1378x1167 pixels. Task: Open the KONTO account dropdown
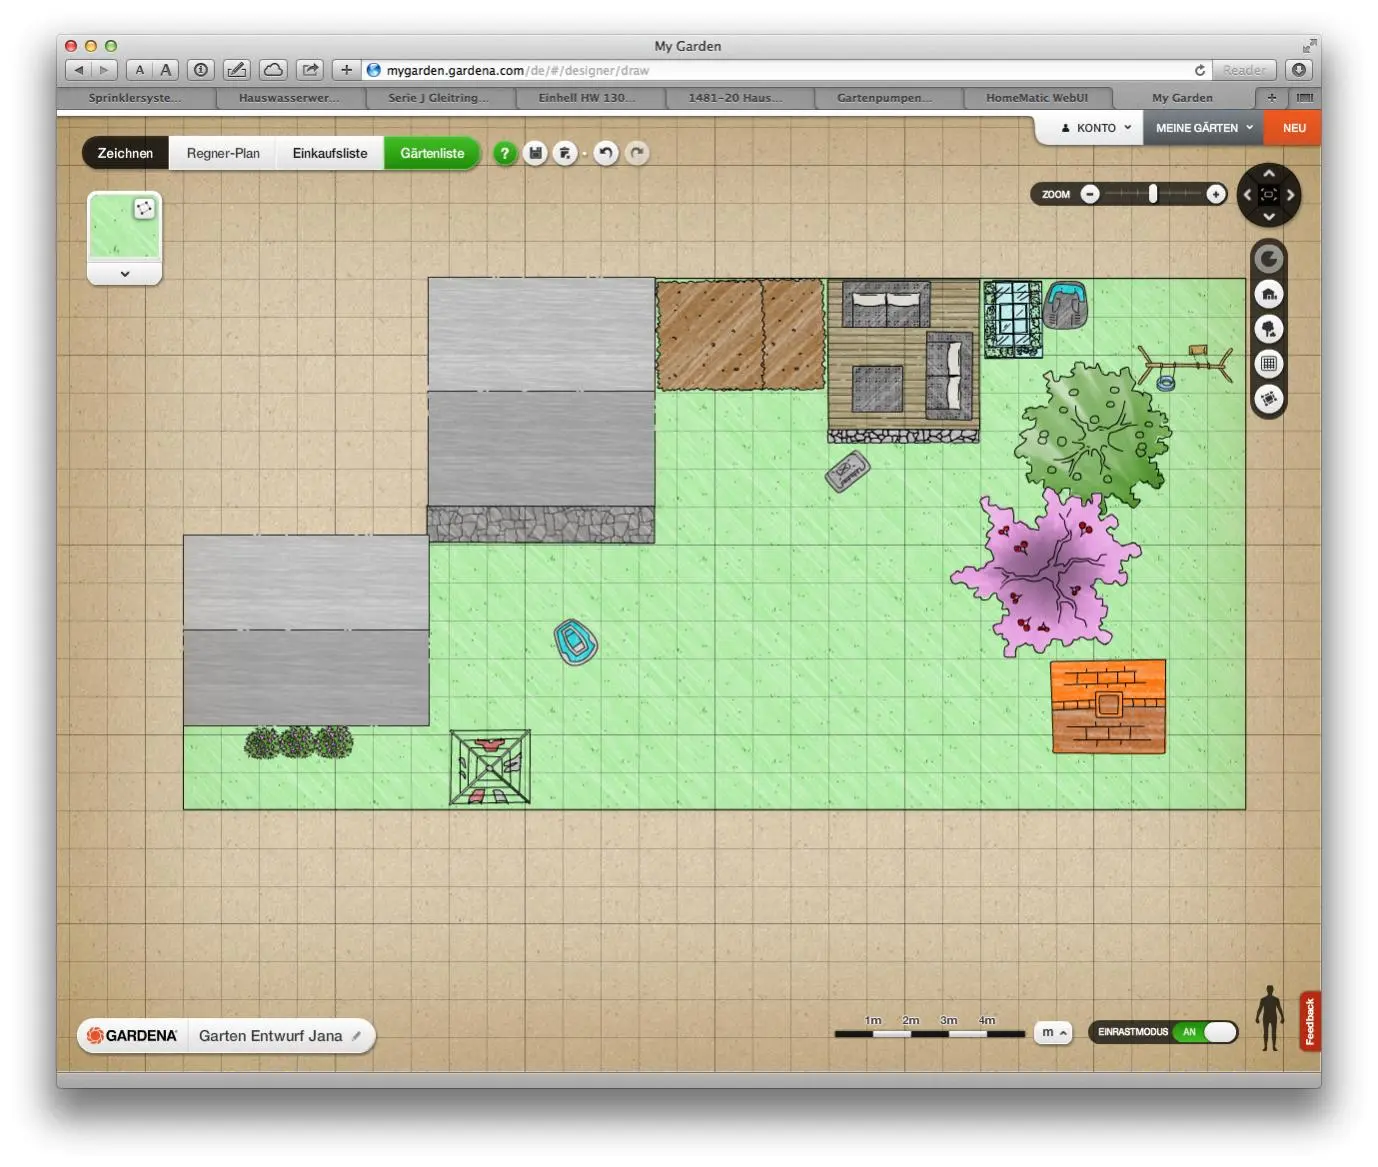coord(1096,128)
